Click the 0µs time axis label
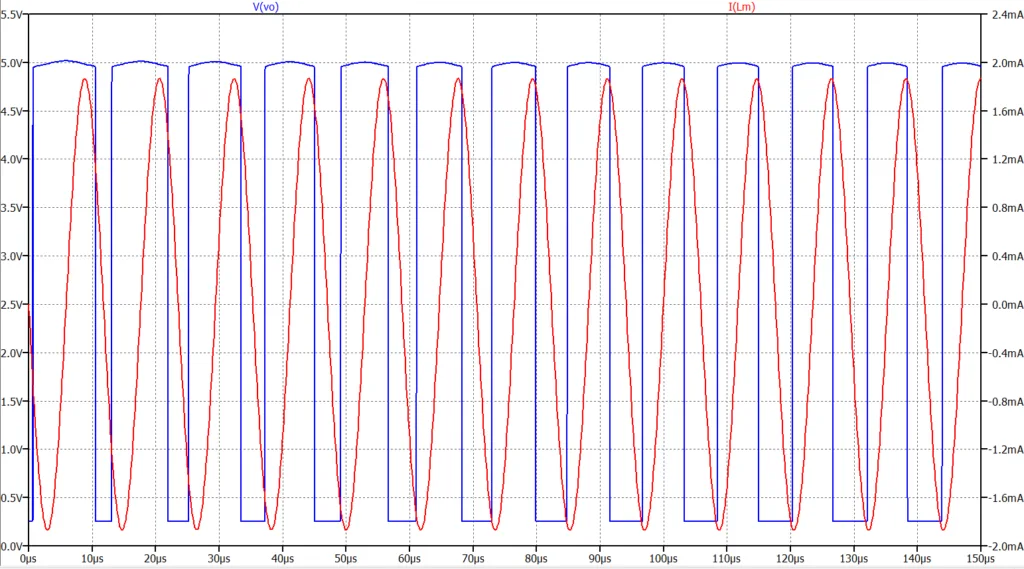 pos(28,559)
